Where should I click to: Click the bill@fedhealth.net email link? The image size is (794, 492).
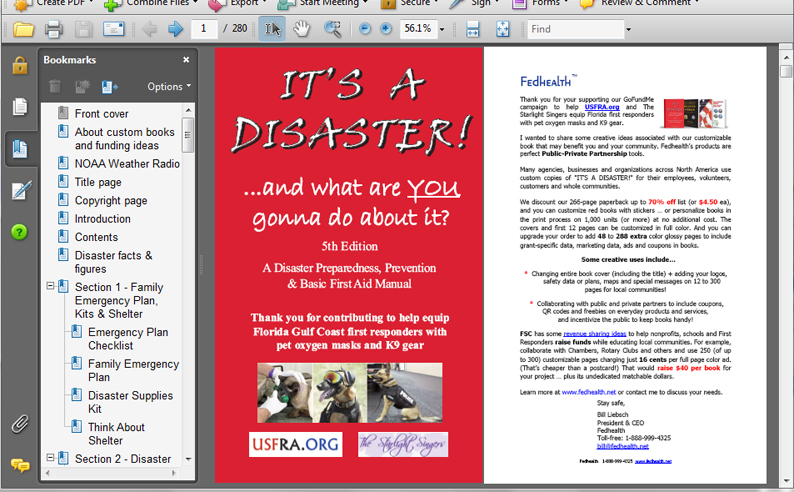[x=622, y=446]
